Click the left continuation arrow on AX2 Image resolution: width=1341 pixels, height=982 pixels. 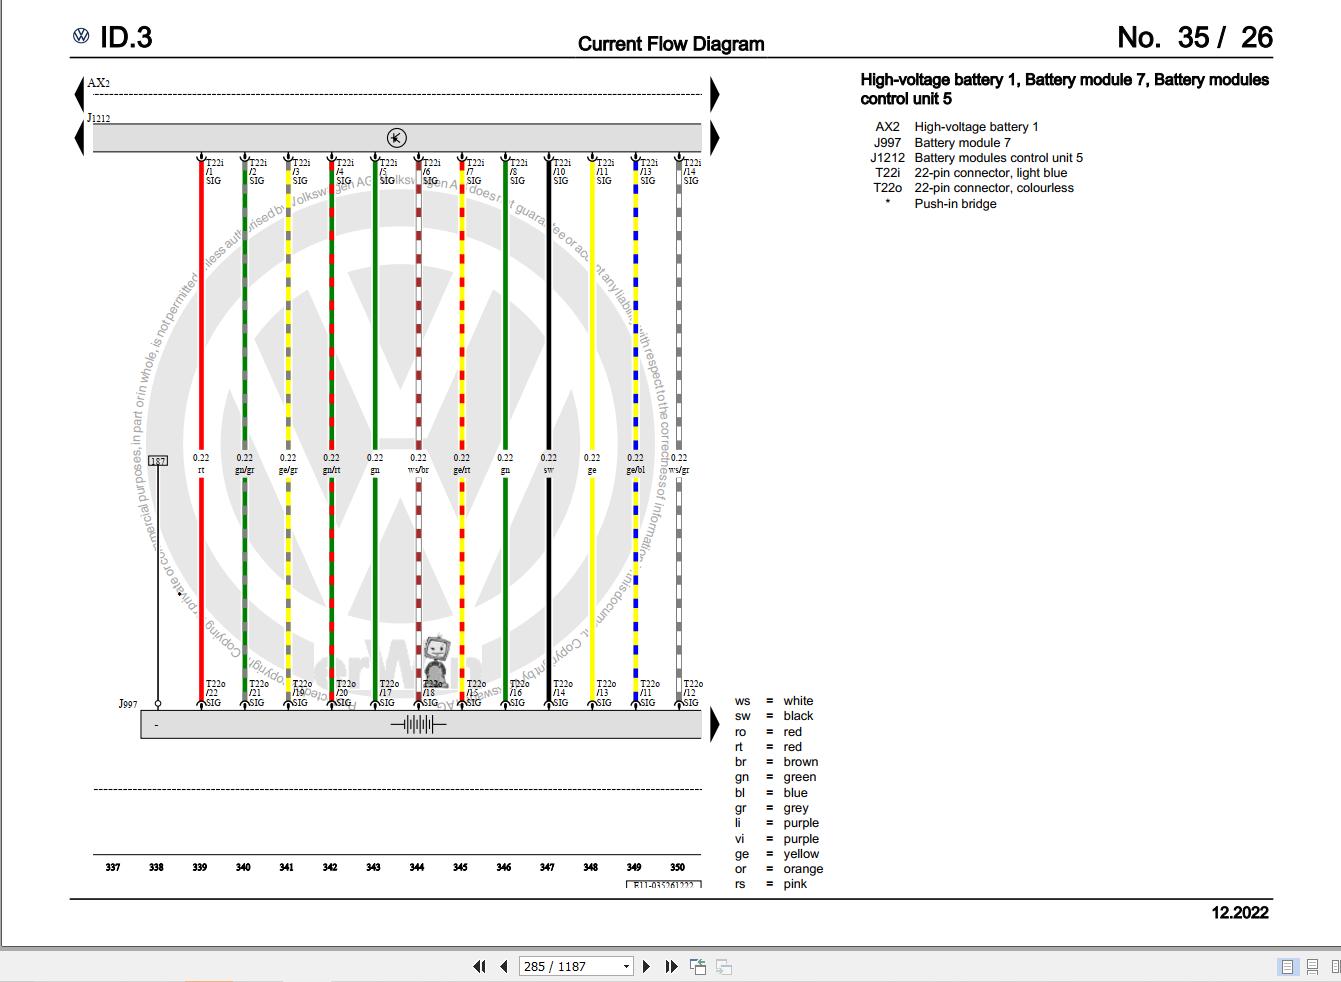(x=79, y=95)
